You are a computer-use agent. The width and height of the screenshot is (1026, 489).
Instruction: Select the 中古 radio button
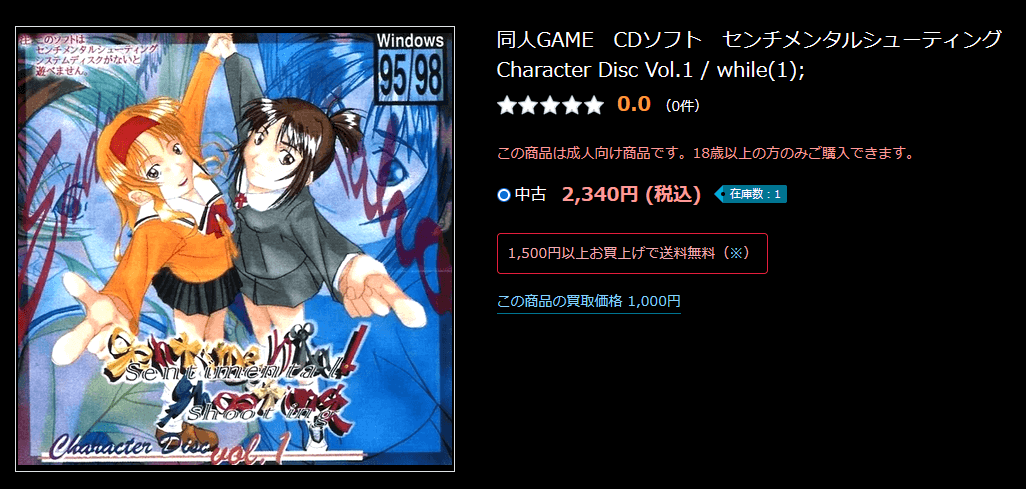(503, 194)
